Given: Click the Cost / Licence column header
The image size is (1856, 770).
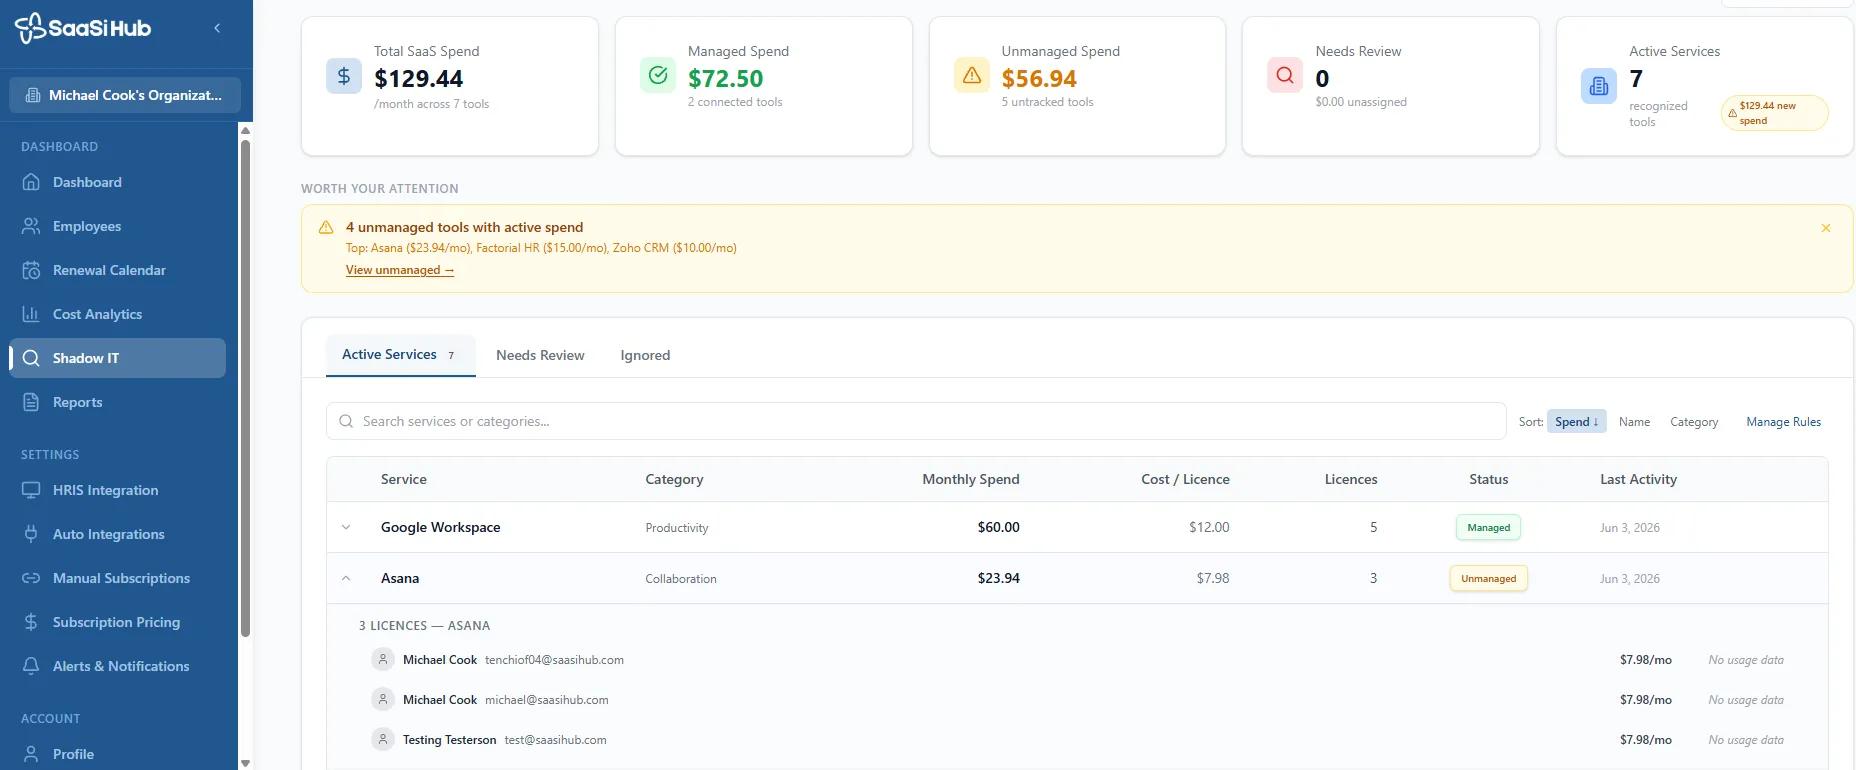Looking at the screenshot, I should [x=1185, y=479].
